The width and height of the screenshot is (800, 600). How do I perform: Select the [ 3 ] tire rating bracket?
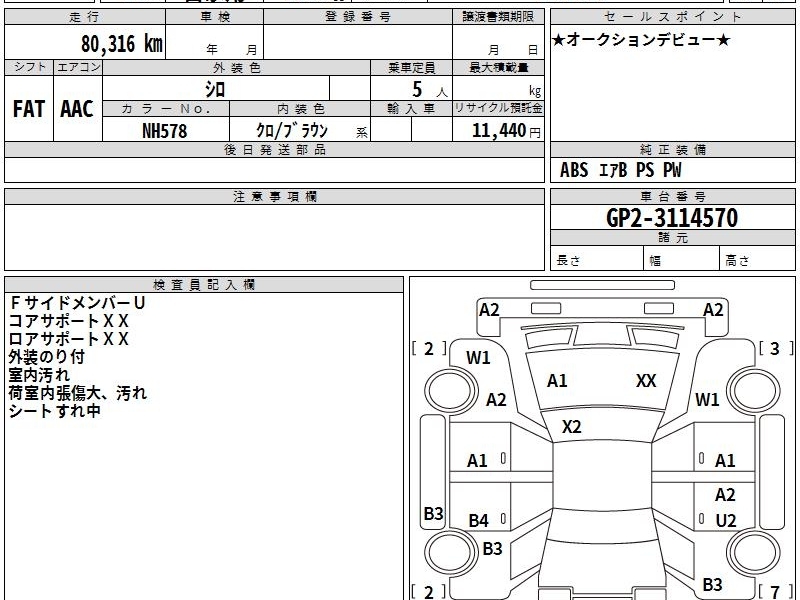pos(776,348)
